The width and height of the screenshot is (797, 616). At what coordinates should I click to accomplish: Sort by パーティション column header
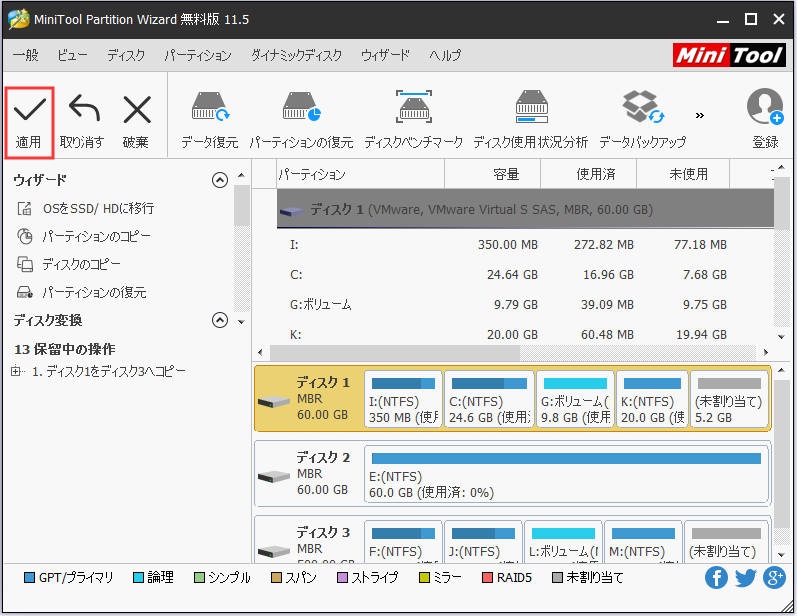(360, 174)
